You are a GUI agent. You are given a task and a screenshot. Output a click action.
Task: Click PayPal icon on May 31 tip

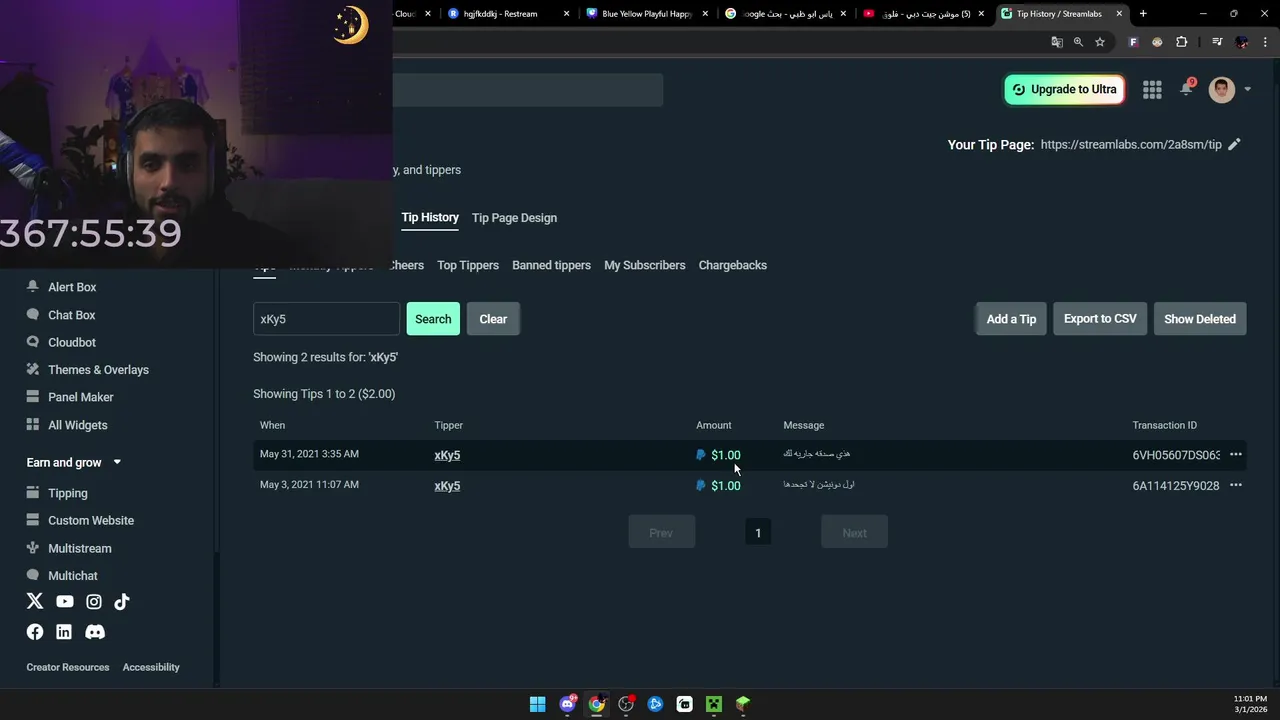pyautogui.click(x=700, y=455)
